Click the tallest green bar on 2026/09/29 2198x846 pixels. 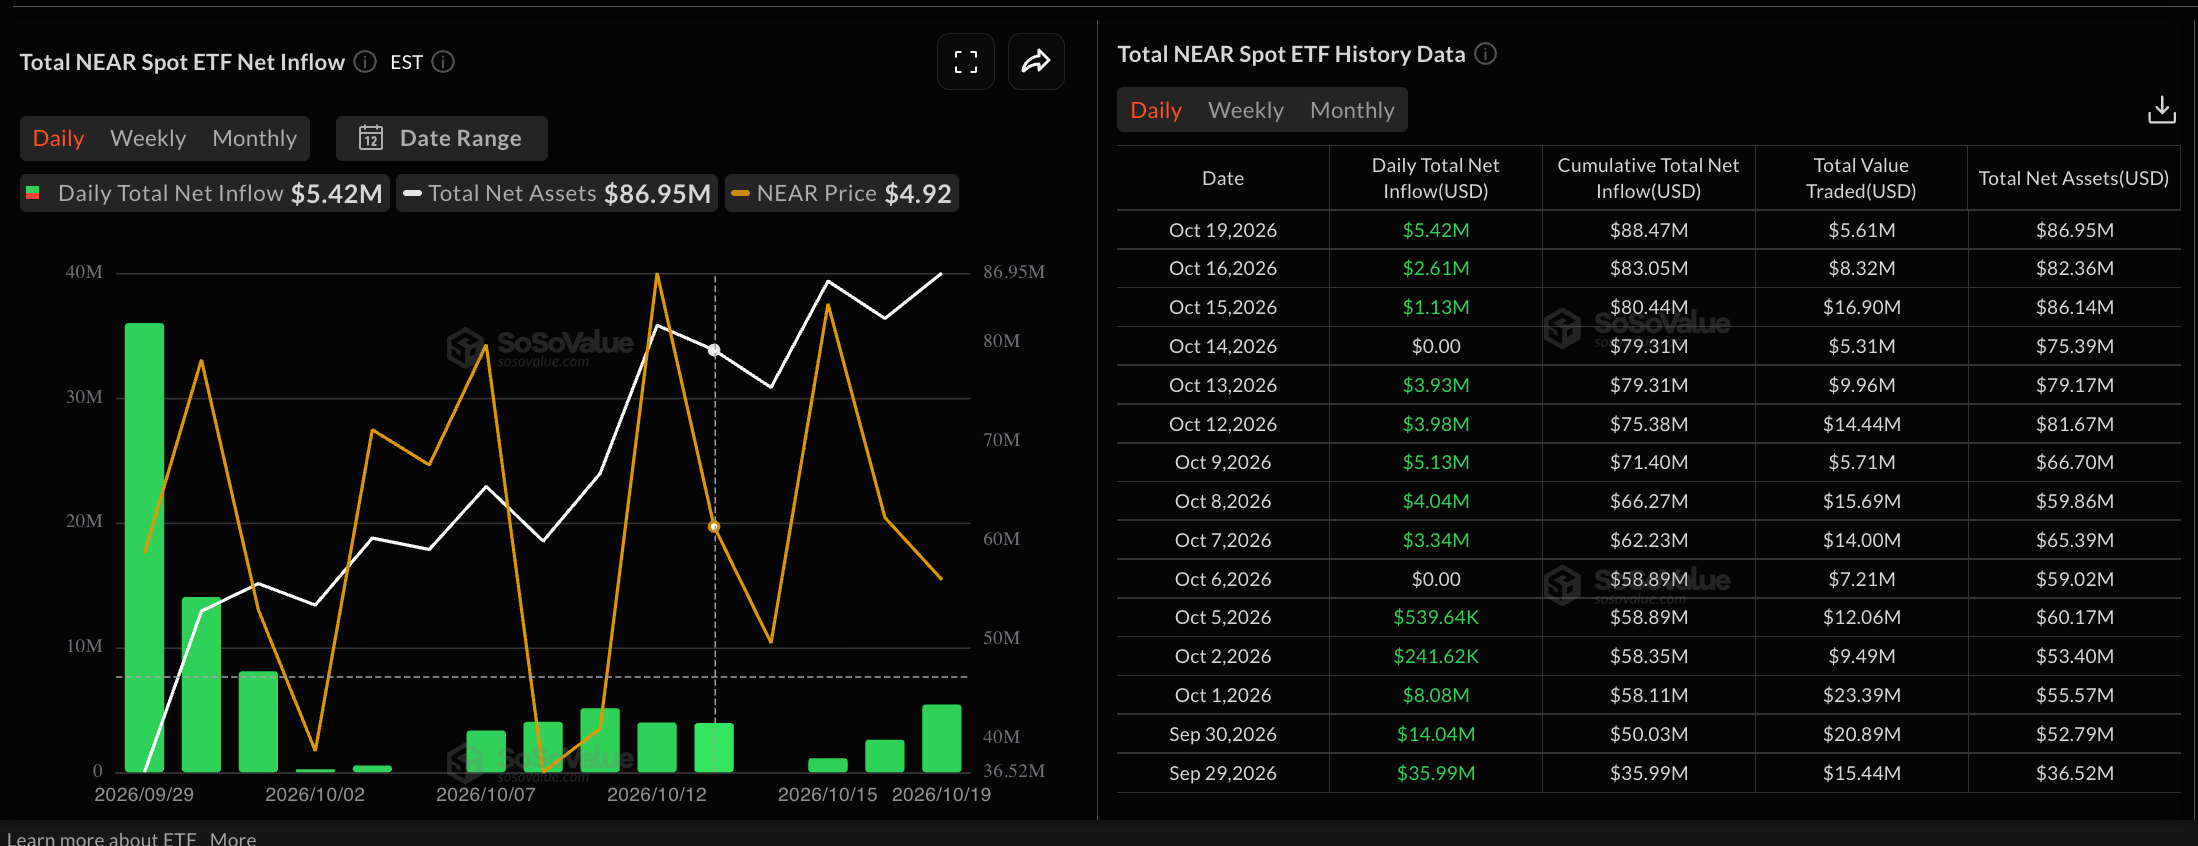click(x=145, y=547)
